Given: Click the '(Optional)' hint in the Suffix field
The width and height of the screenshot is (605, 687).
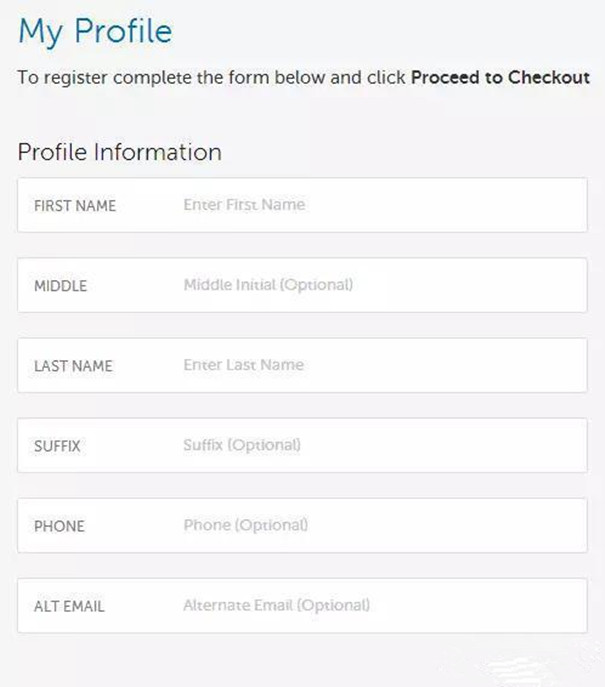Looking at the screenshot, I should click(264, 445).
